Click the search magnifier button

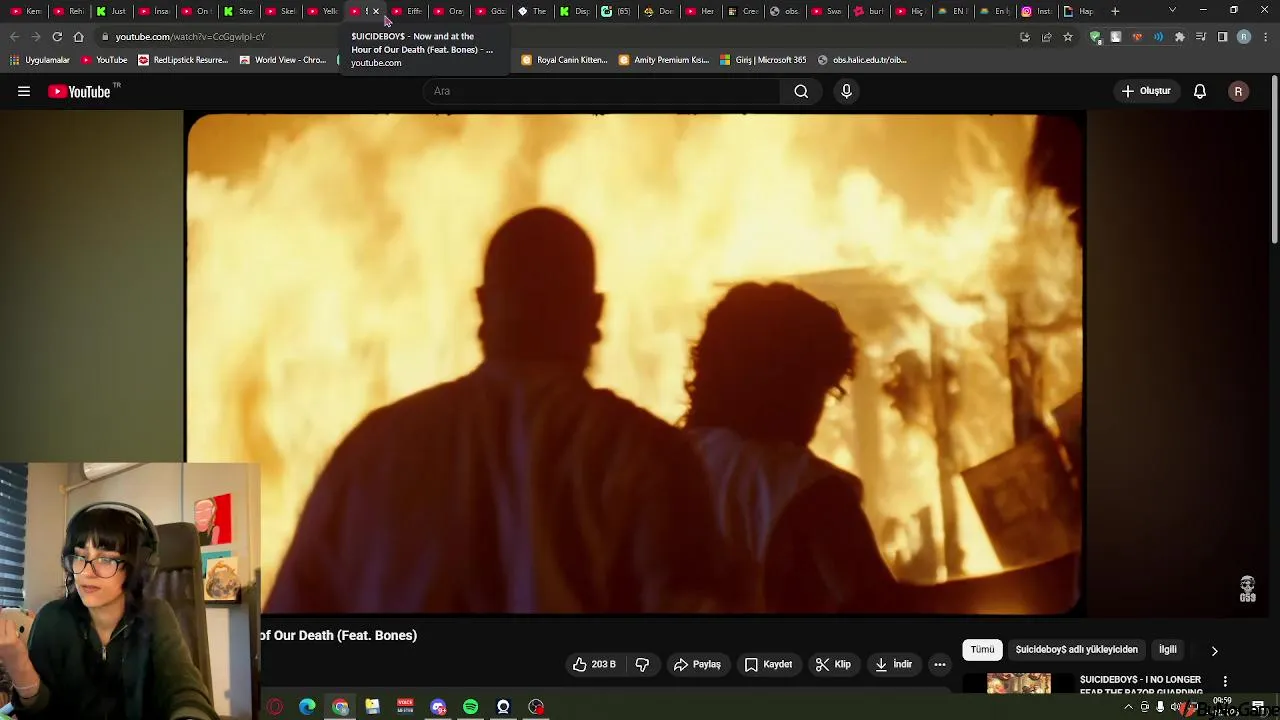tap(801, 91)
